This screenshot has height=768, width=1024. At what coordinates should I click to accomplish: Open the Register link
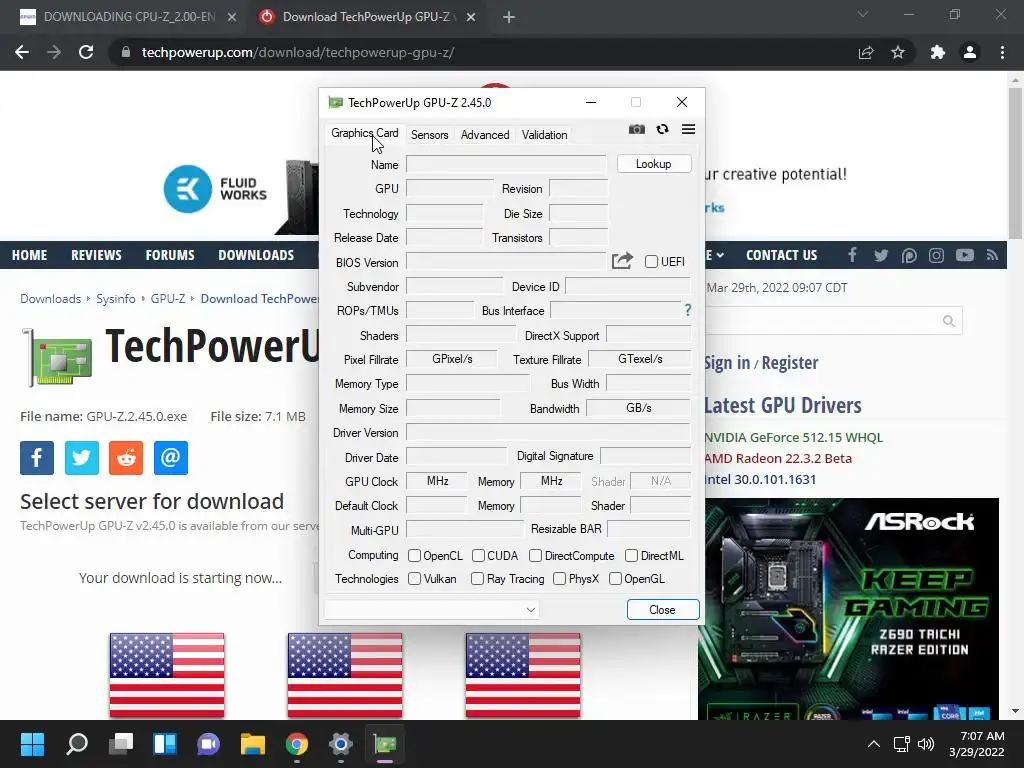pyautogui.click(x=790, y=362)
